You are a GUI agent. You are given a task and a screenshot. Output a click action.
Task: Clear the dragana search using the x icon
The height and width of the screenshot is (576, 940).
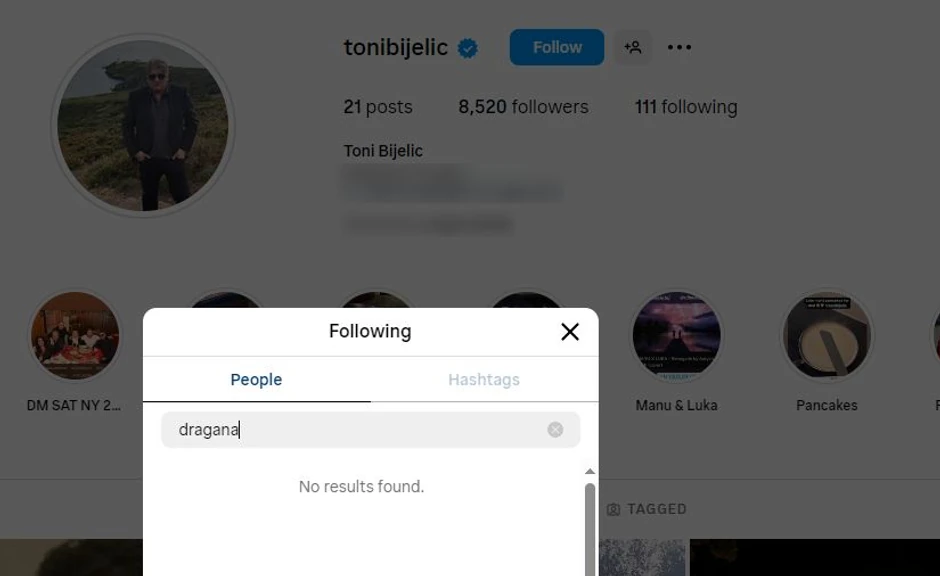click(556, 429)
